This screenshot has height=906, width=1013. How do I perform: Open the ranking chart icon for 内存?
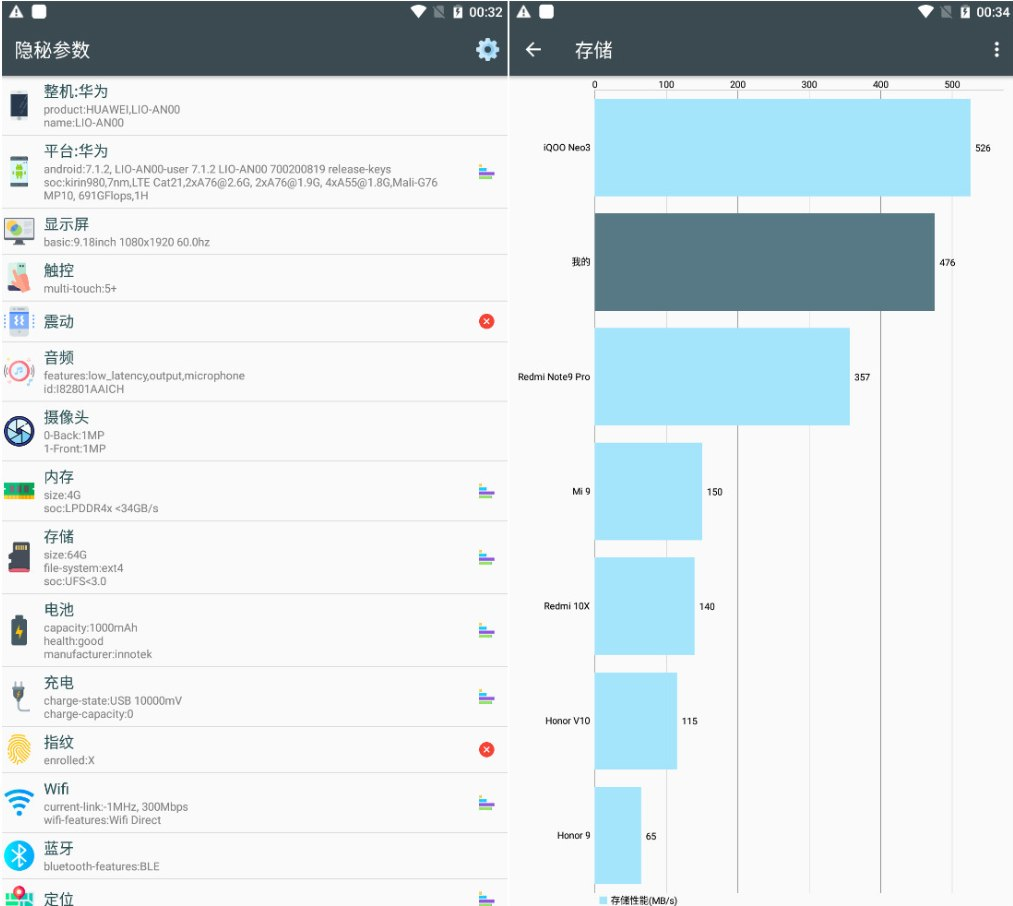(486, 491)
